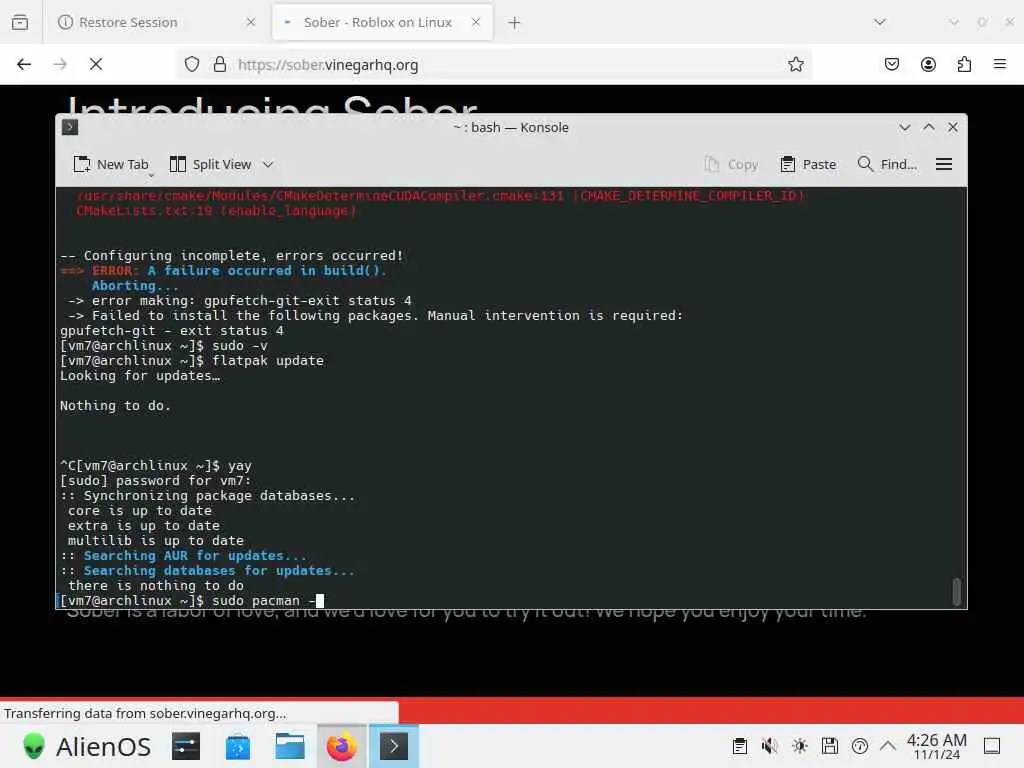Open System Settings from taskbar

click(186, 746)
